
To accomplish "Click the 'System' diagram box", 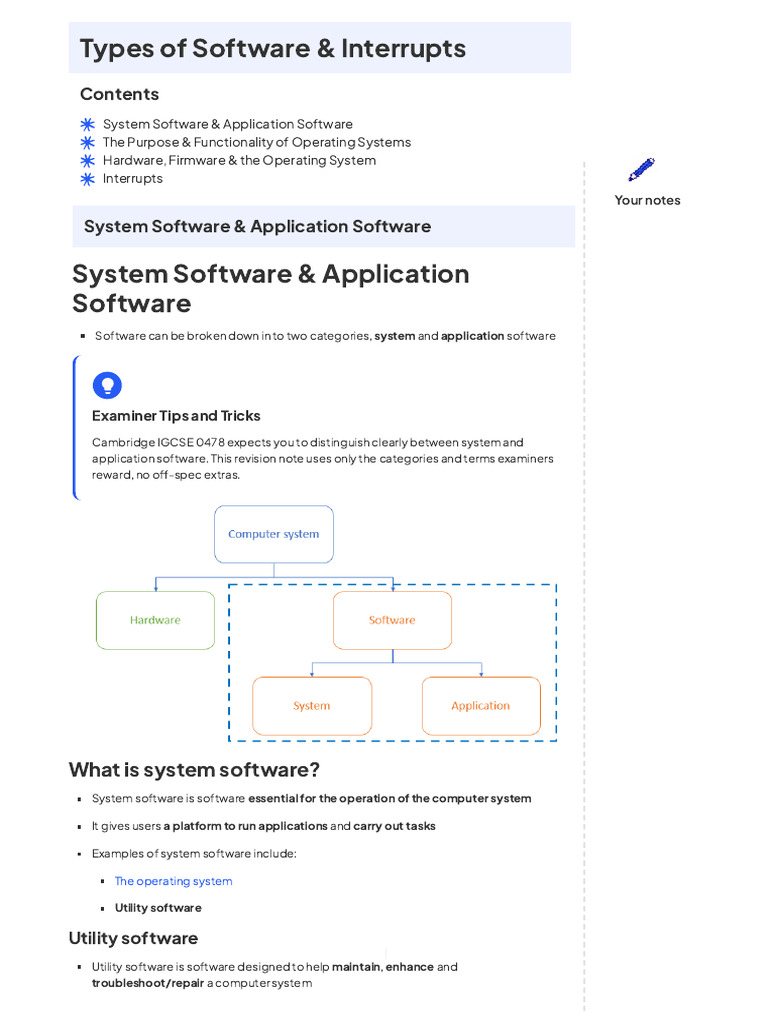I will (312, 706).
